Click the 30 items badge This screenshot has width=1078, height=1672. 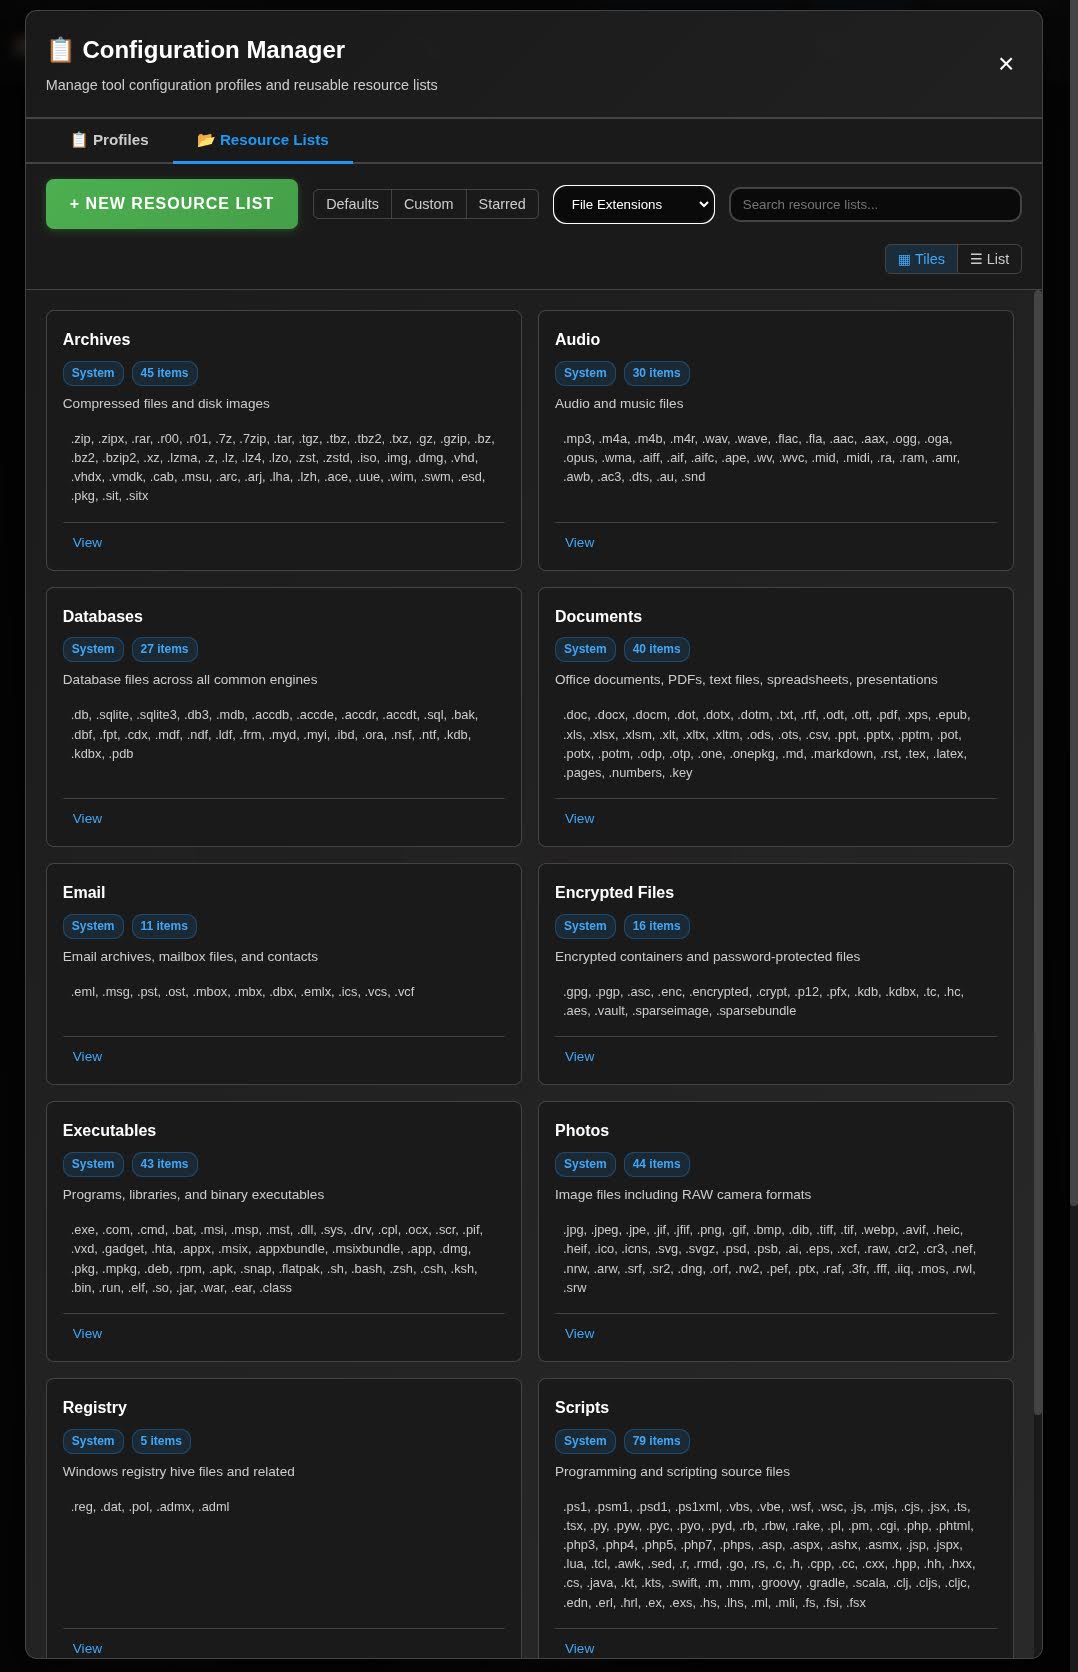pos(656,373)
